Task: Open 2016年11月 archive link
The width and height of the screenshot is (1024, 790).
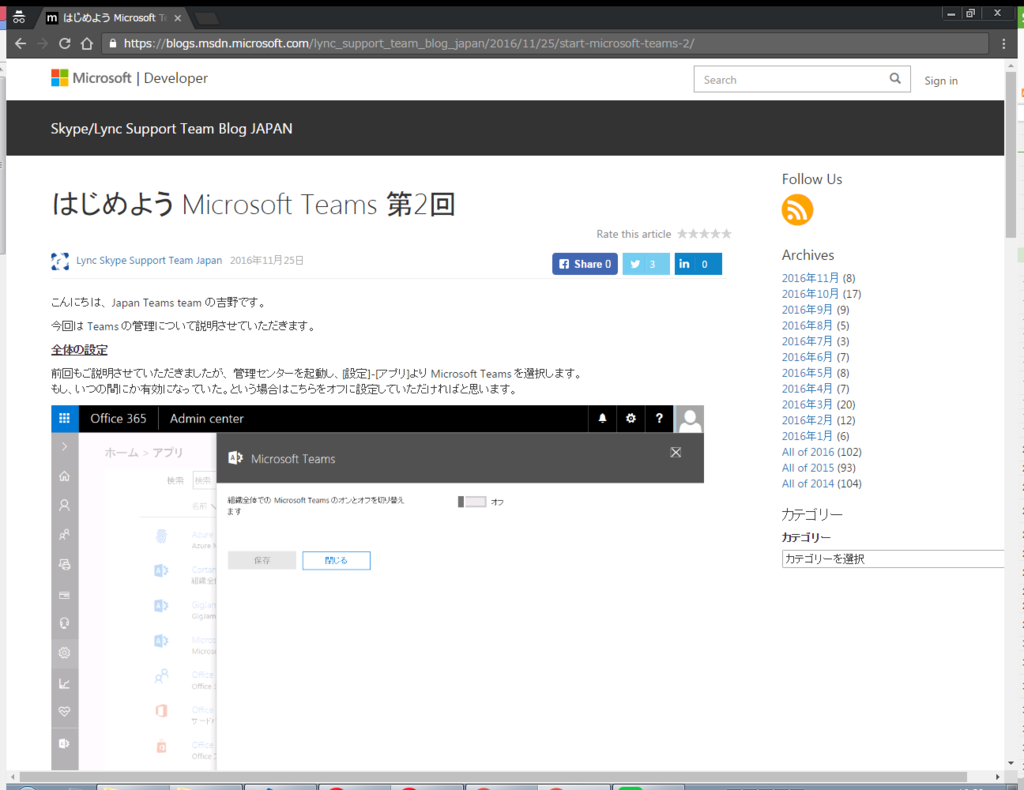Action: [810, 278]
